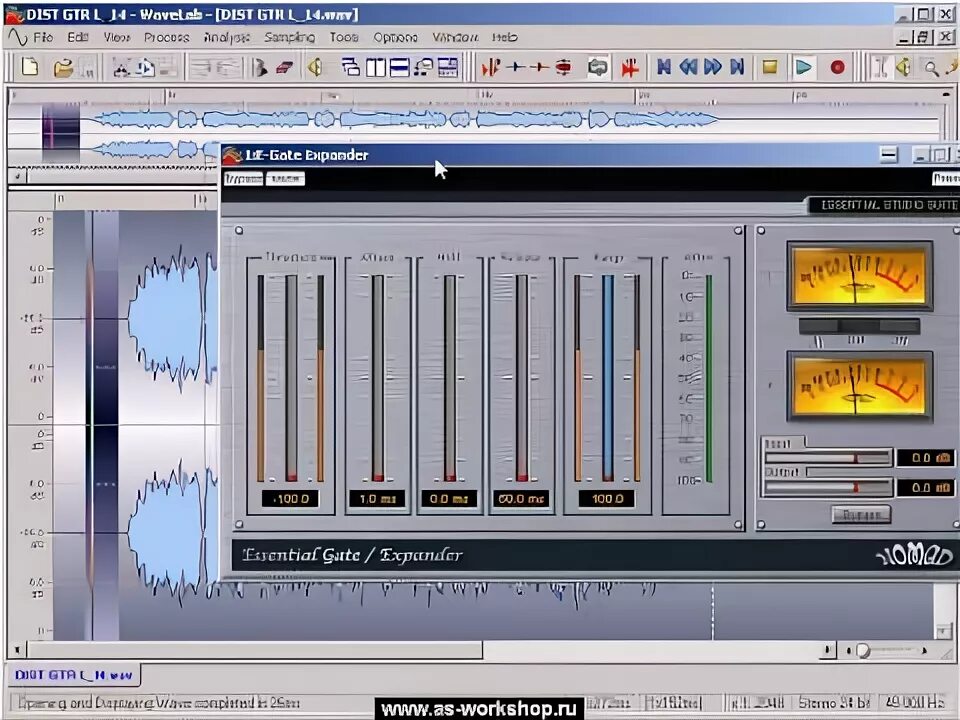Open the Tools menu

[343, 37]
